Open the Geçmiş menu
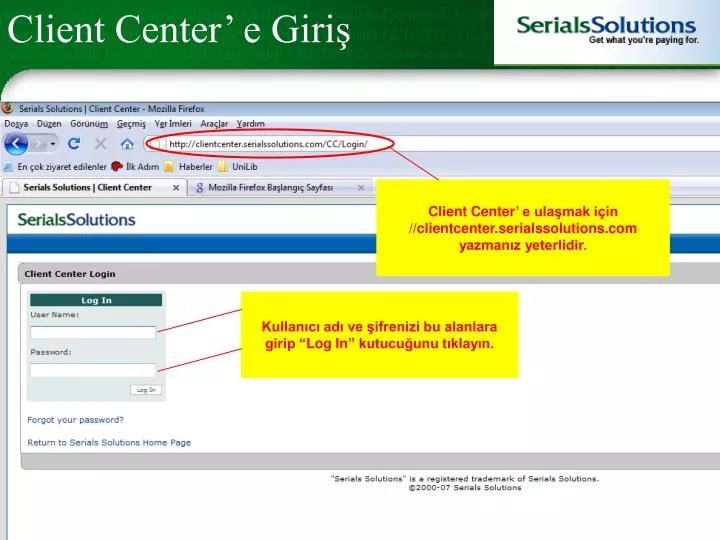Image resolution: width=720 pixels, height=540 pixels. (131, 124)
